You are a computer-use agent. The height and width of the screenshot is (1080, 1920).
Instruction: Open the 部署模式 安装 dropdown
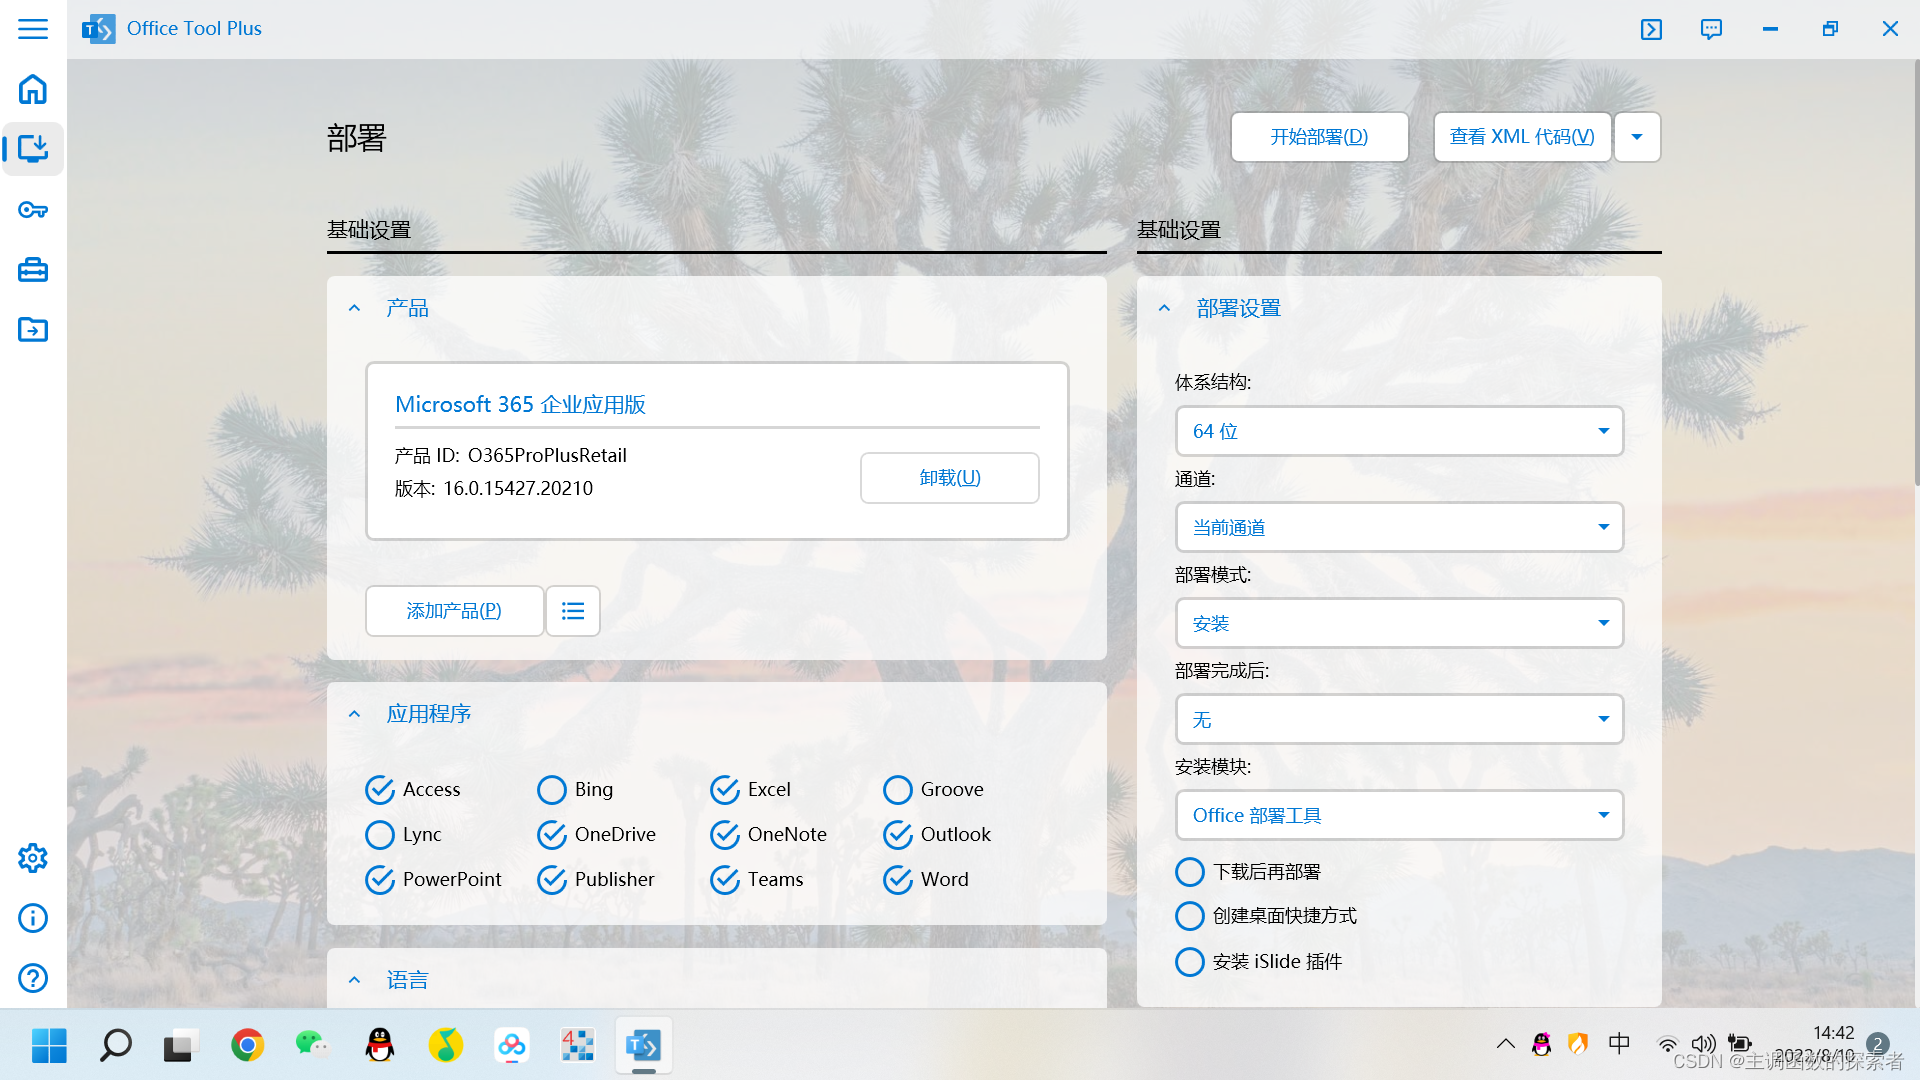pyautogui.click(x=1399, y=623)
